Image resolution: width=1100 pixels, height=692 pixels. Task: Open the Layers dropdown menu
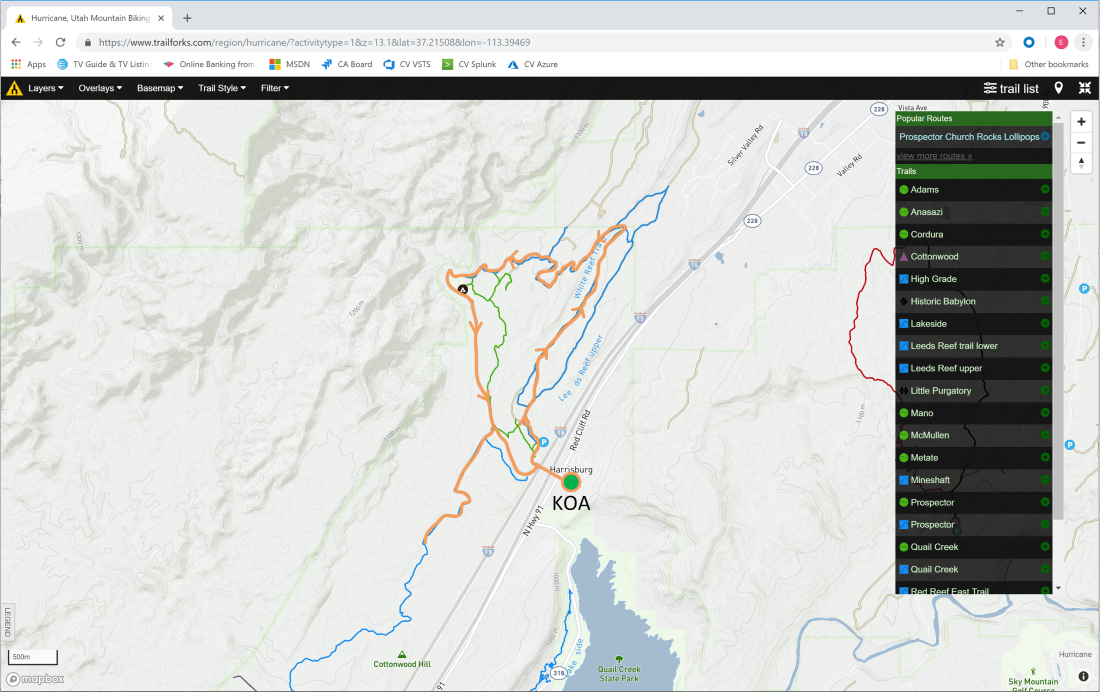click(45, 88)
